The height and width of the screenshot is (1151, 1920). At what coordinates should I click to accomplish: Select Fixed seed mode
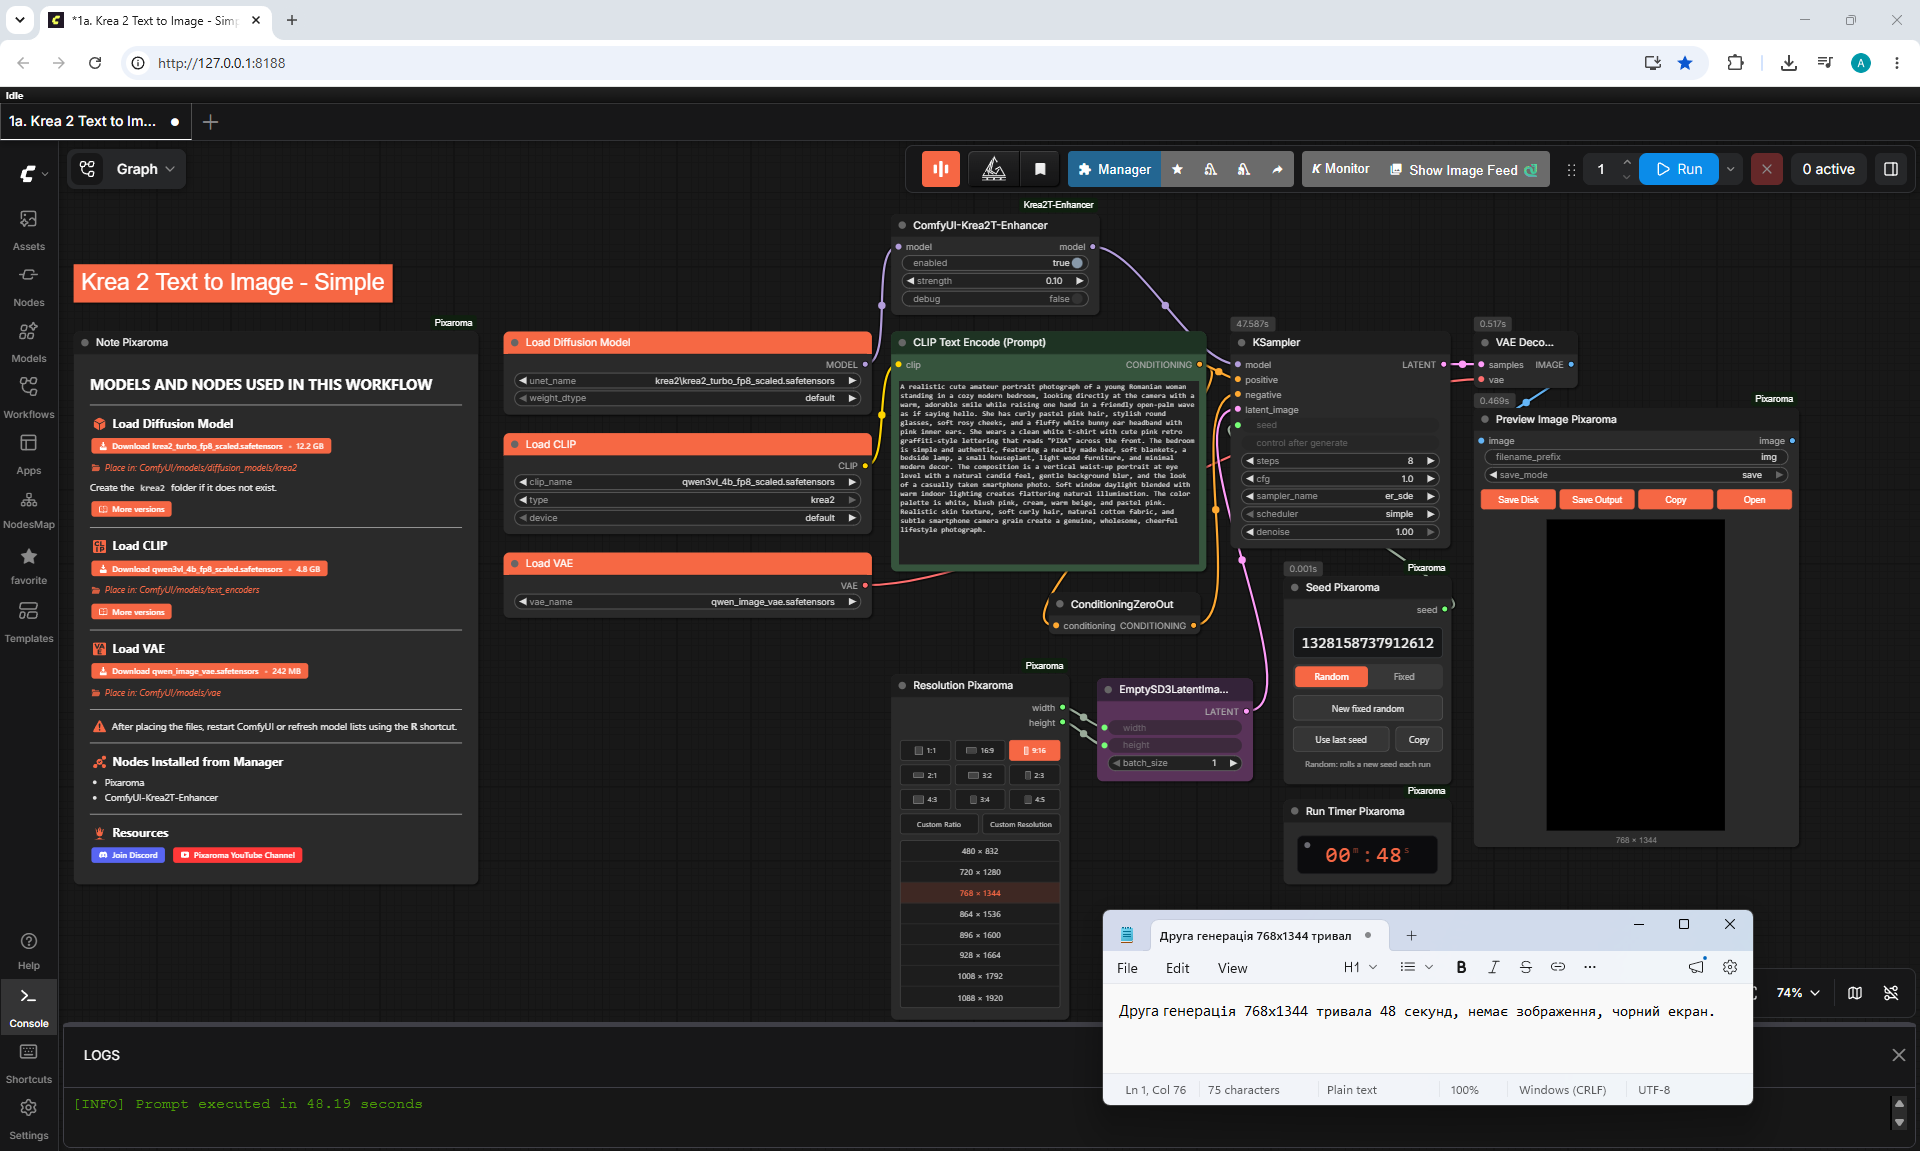pos(1404,677)
